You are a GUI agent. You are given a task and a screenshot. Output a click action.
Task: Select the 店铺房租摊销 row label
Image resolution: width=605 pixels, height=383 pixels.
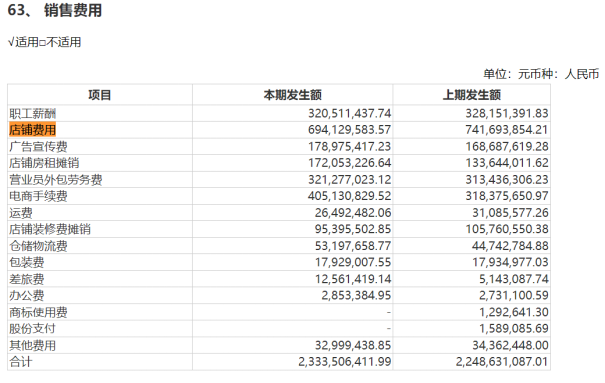point(44,163)
